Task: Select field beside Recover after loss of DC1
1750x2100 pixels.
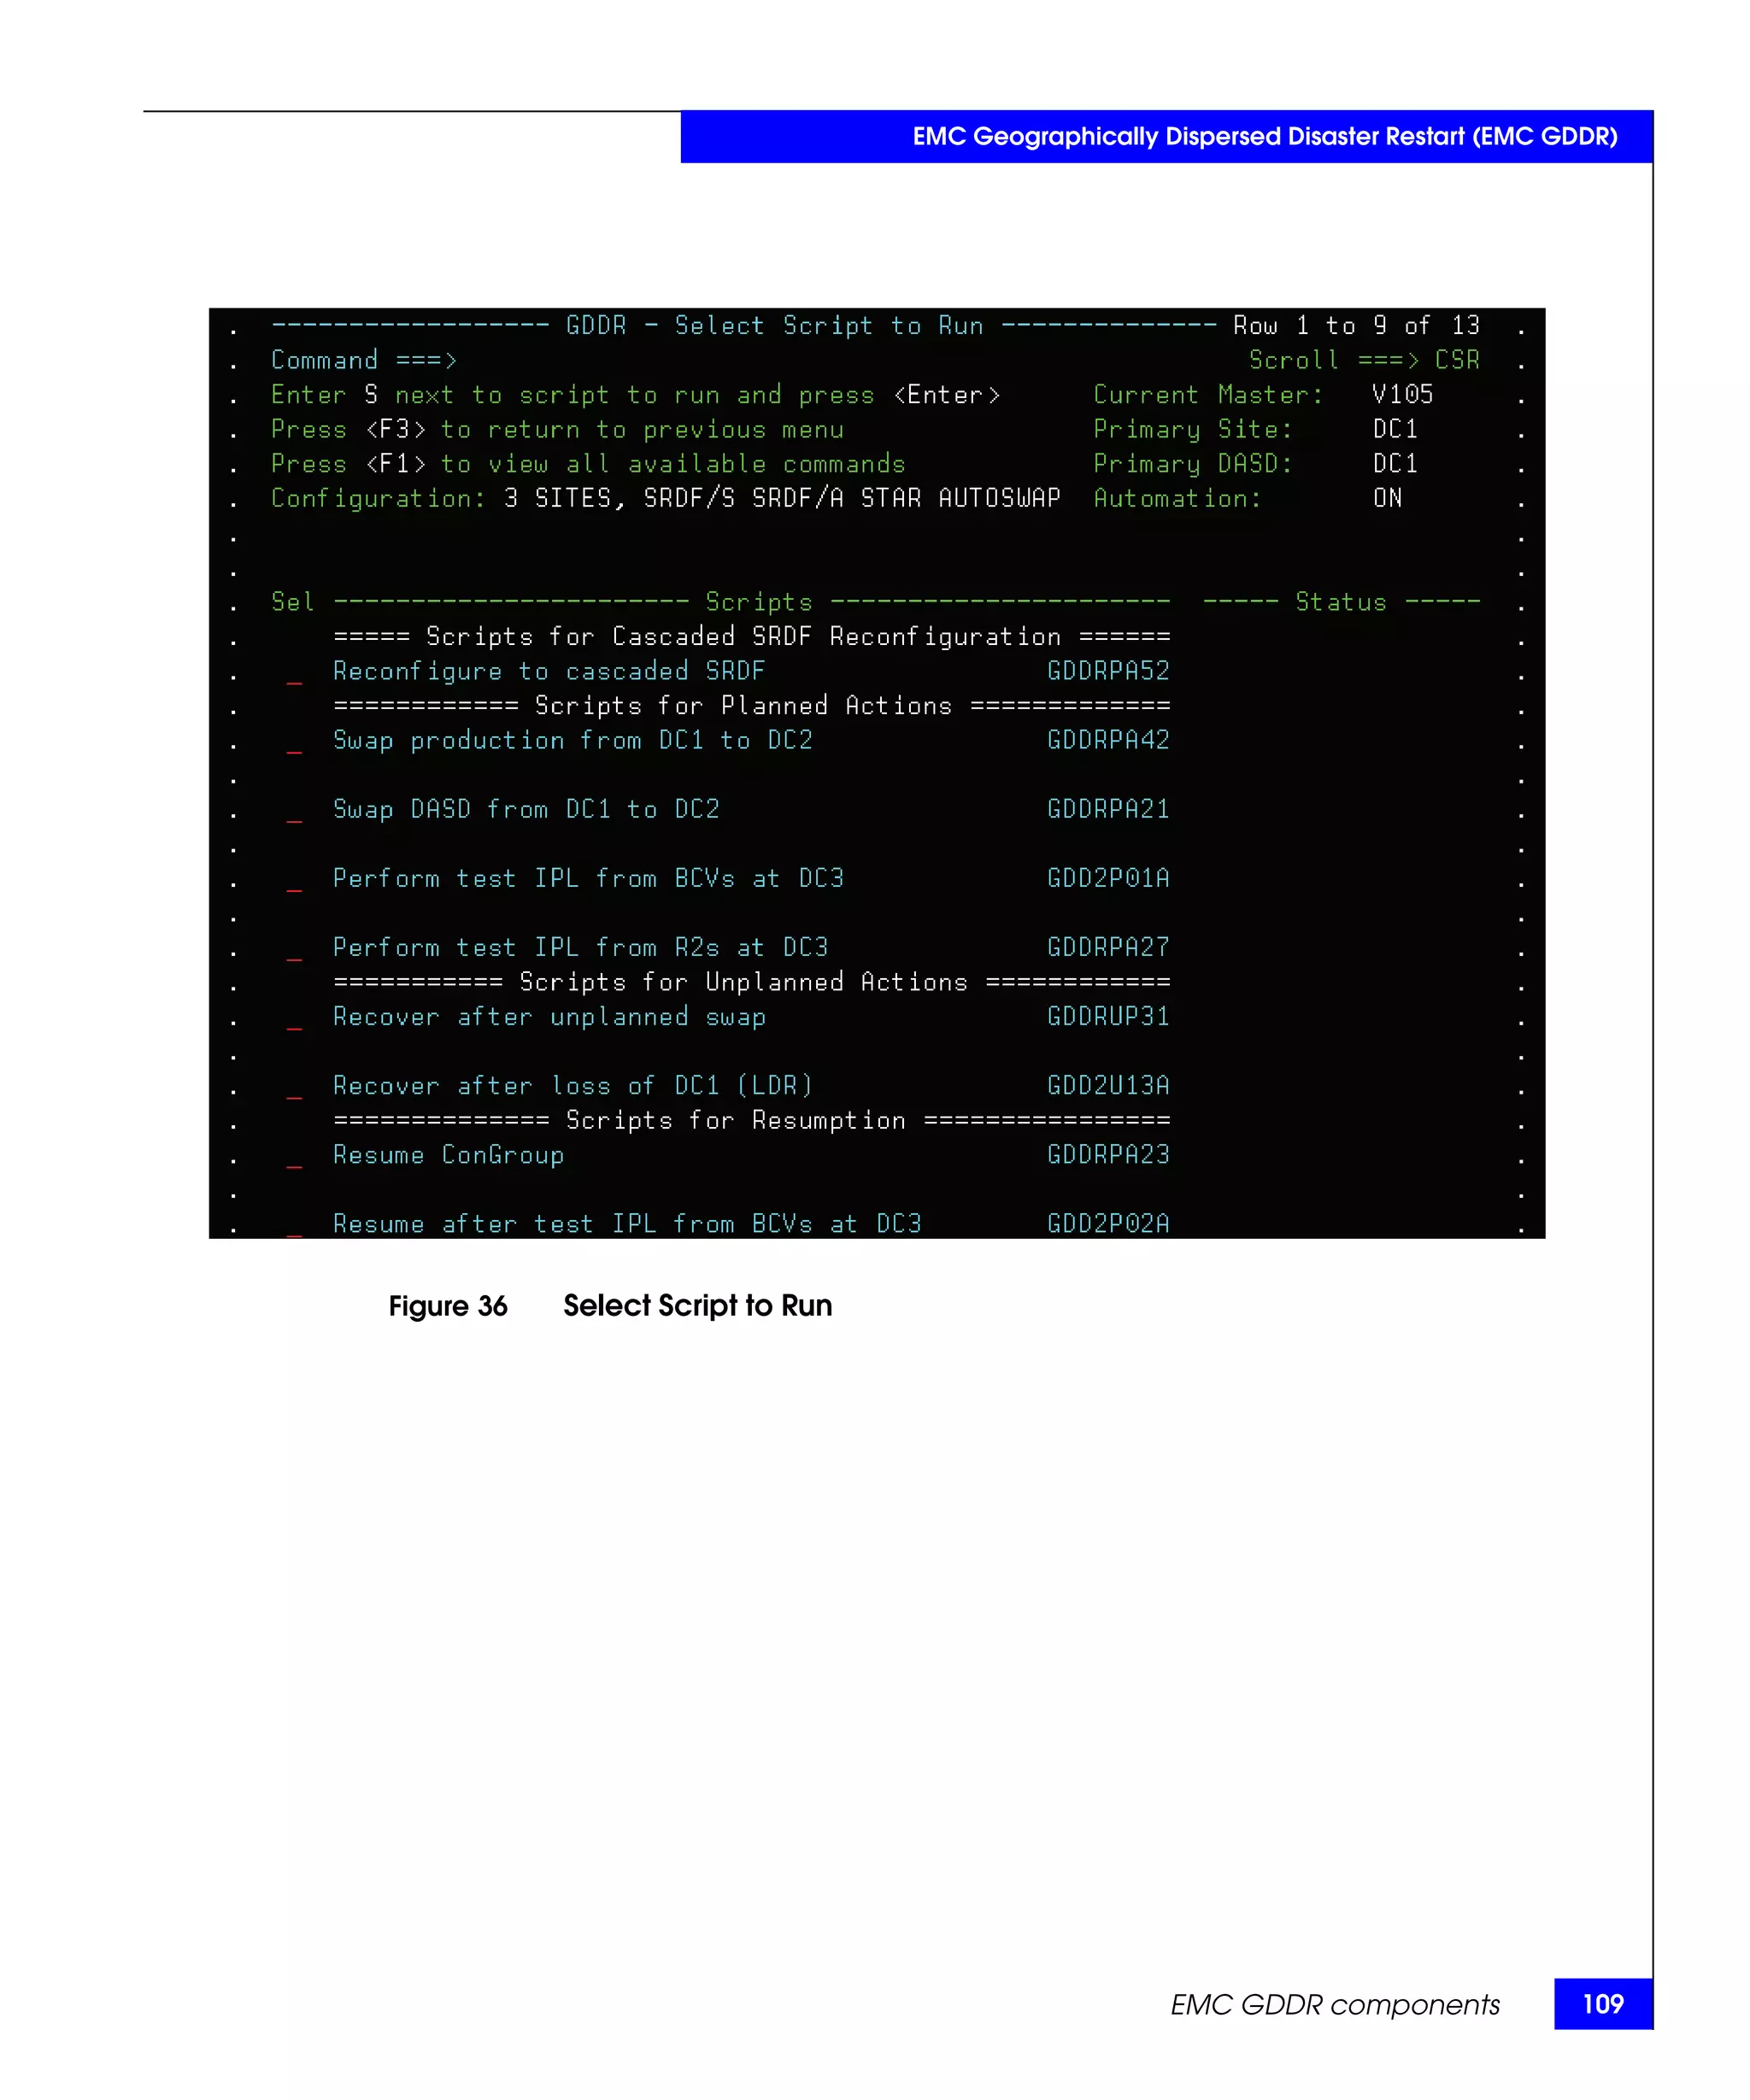Action: pyautogui.click(x=294, y=1087)
